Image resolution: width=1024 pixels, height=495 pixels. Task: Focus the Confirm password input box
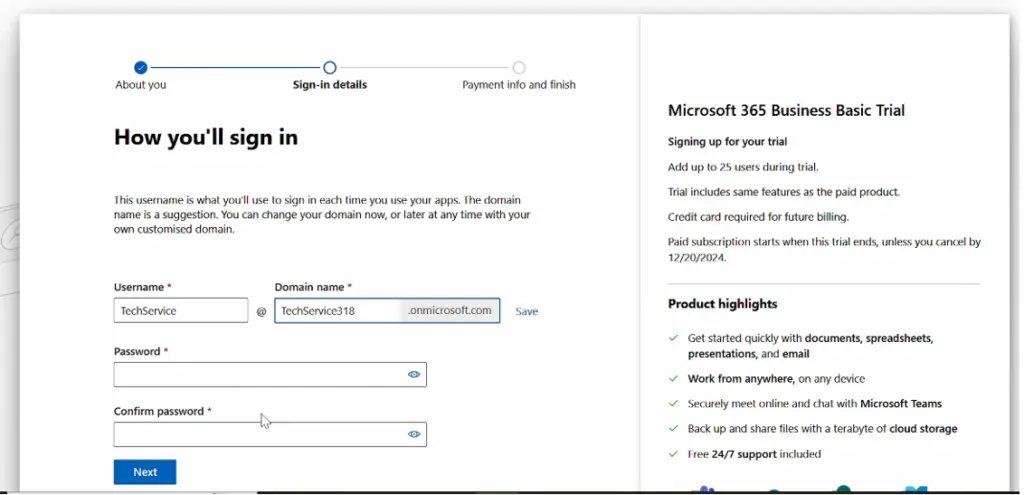[x=270, y=434]
